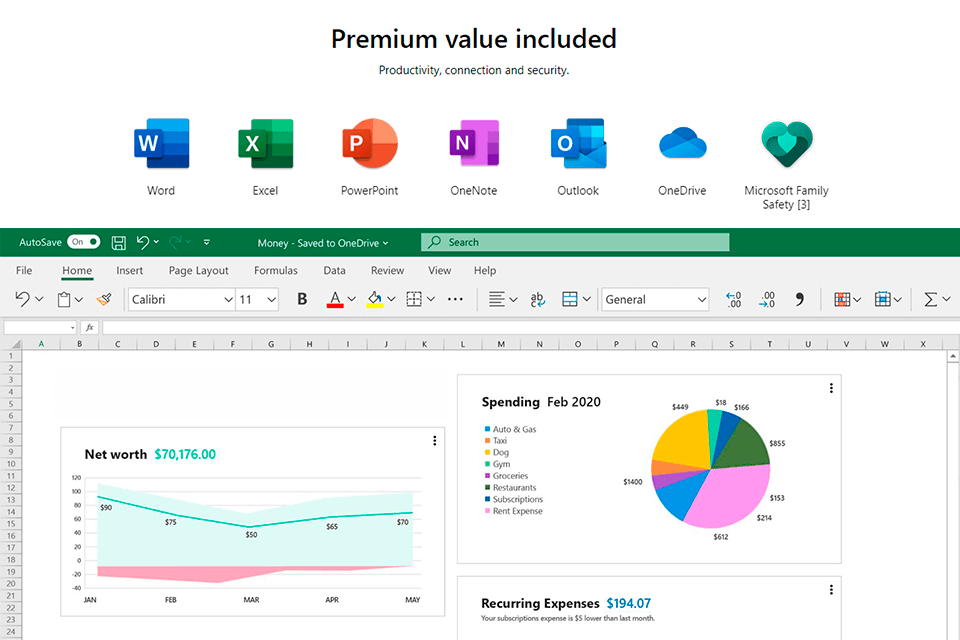The width and height of the screenshot is (960, 640).
Task: Select row 10 header
Action: tap(11, 464)
